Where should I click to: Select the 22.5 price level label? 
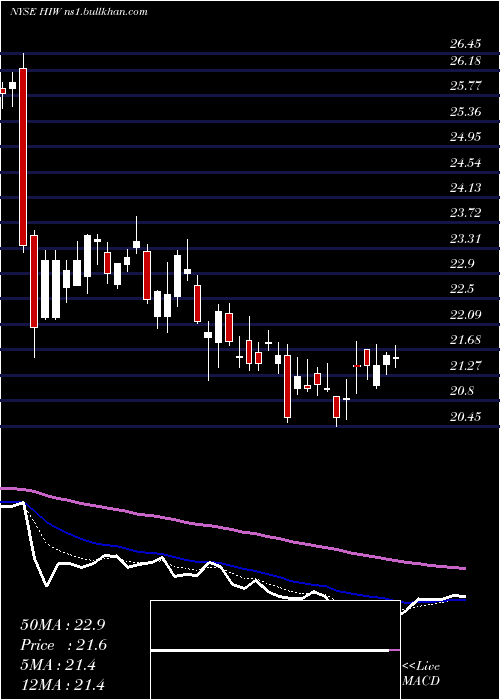click(462, 289)
